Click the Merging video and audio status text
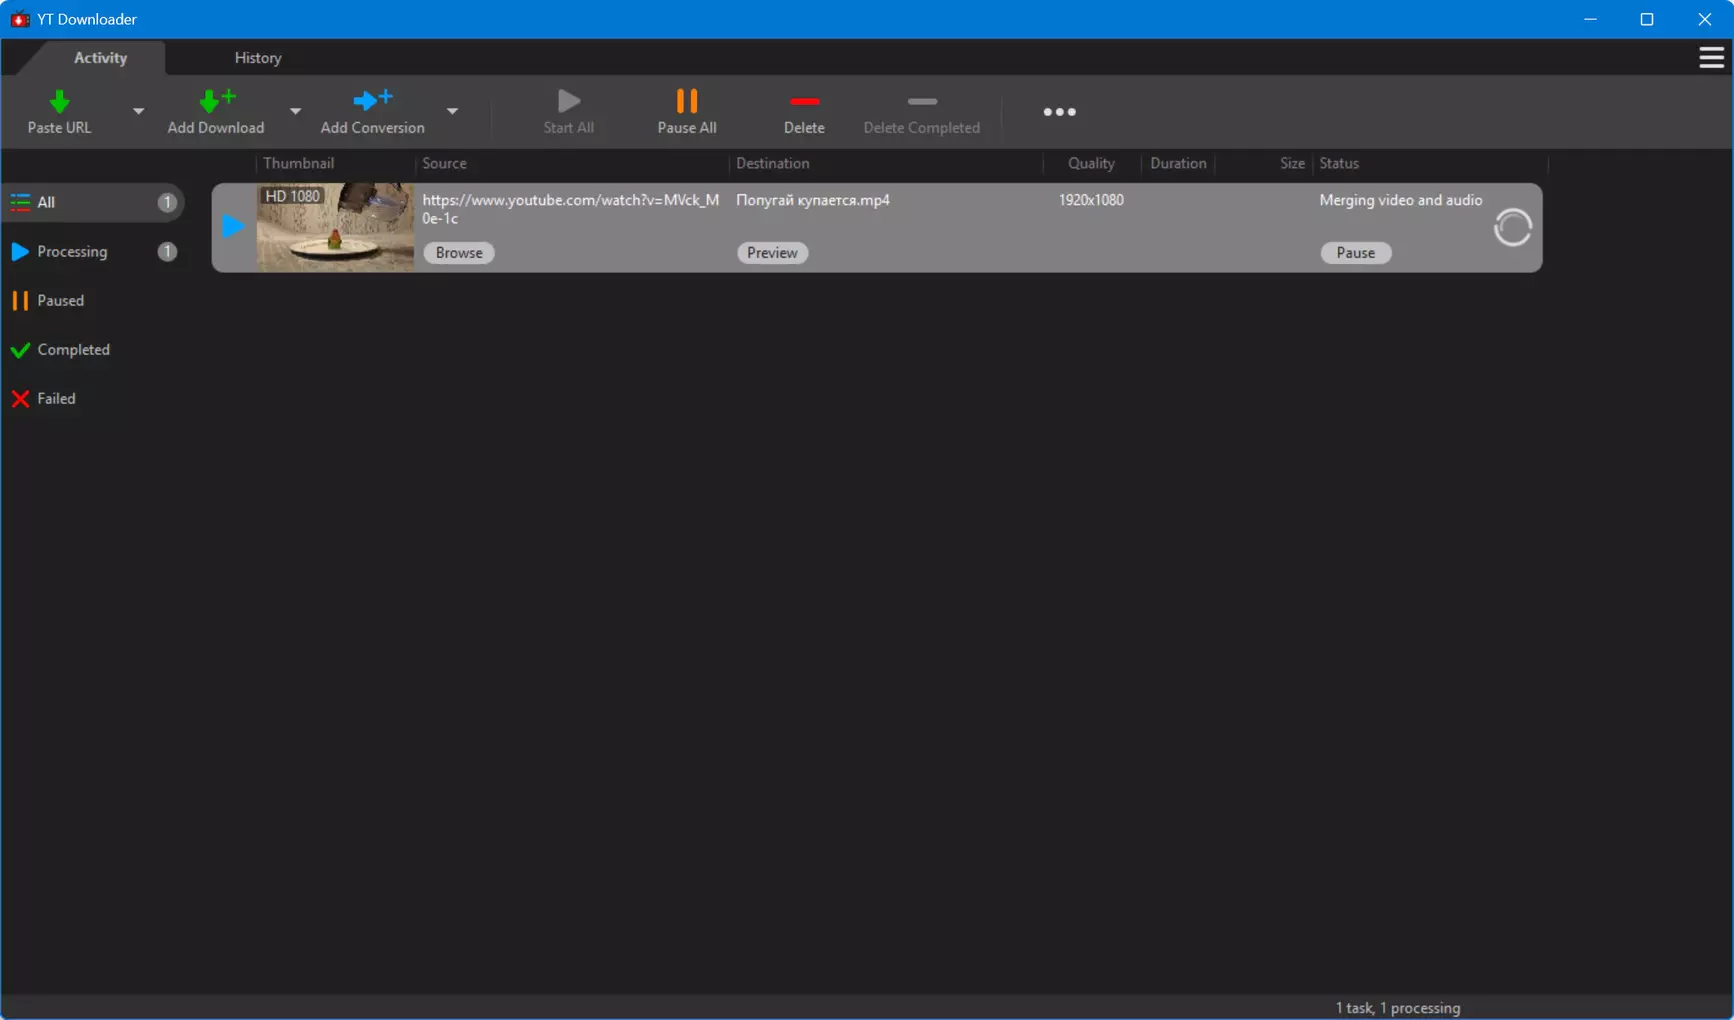1734x1020 pixels. (x=1401, y=200)
